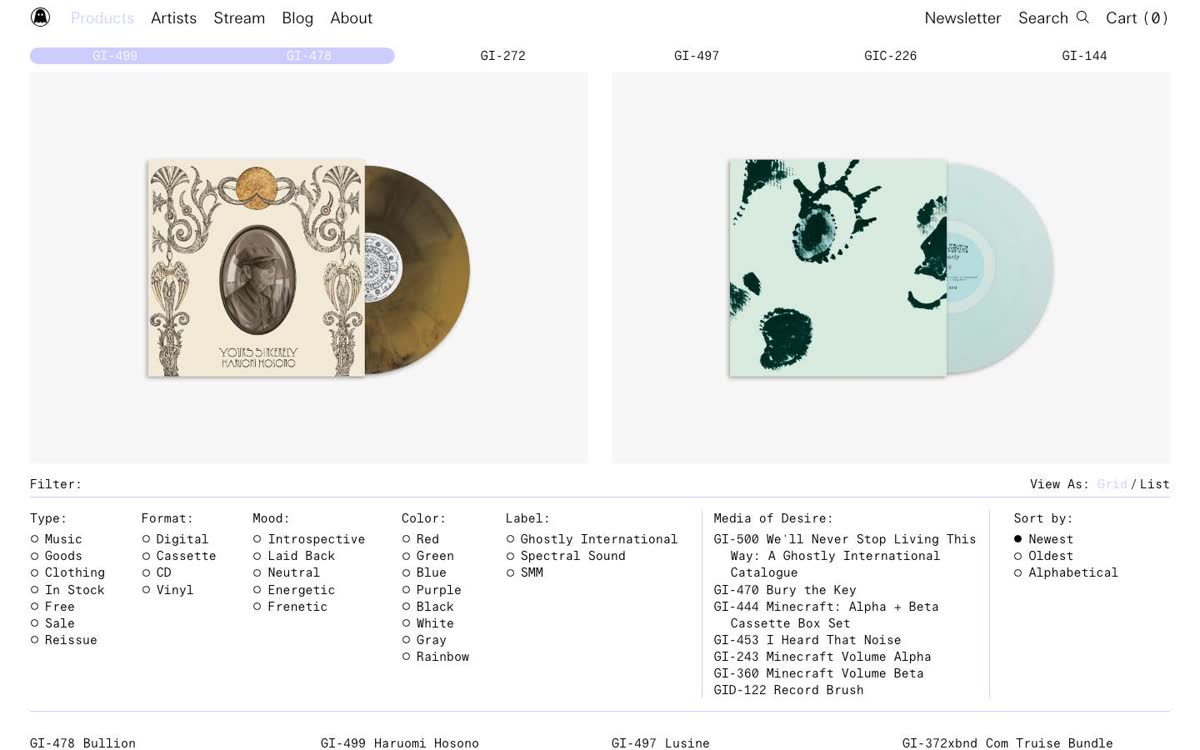Filter type by Sale
Viewport: 1200px width, 750px height.
point(52,623)
